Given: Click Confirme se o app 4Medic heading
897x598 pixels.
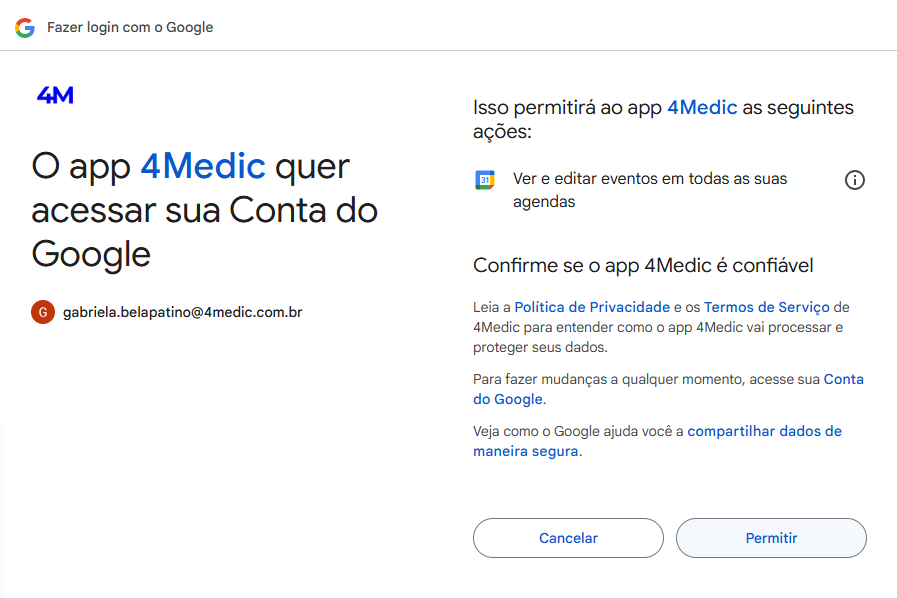Looking at the screenshot, I should 643,266.
